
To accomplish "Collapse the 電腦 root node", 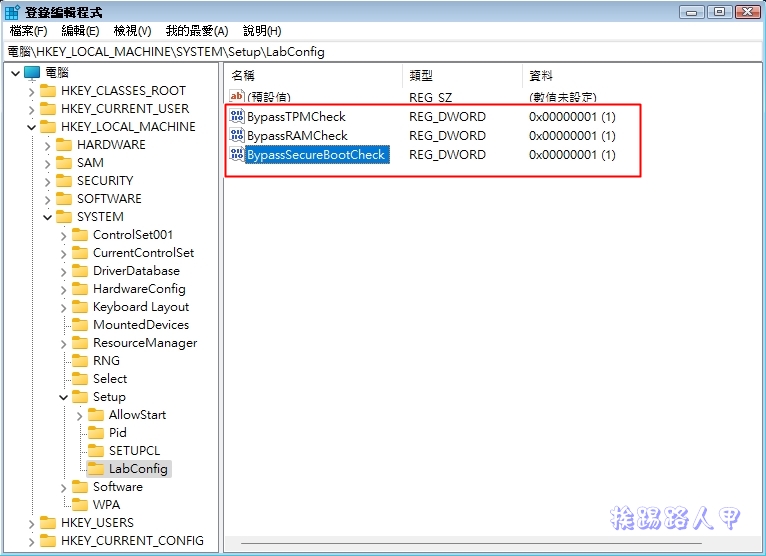I will [16, 73].
